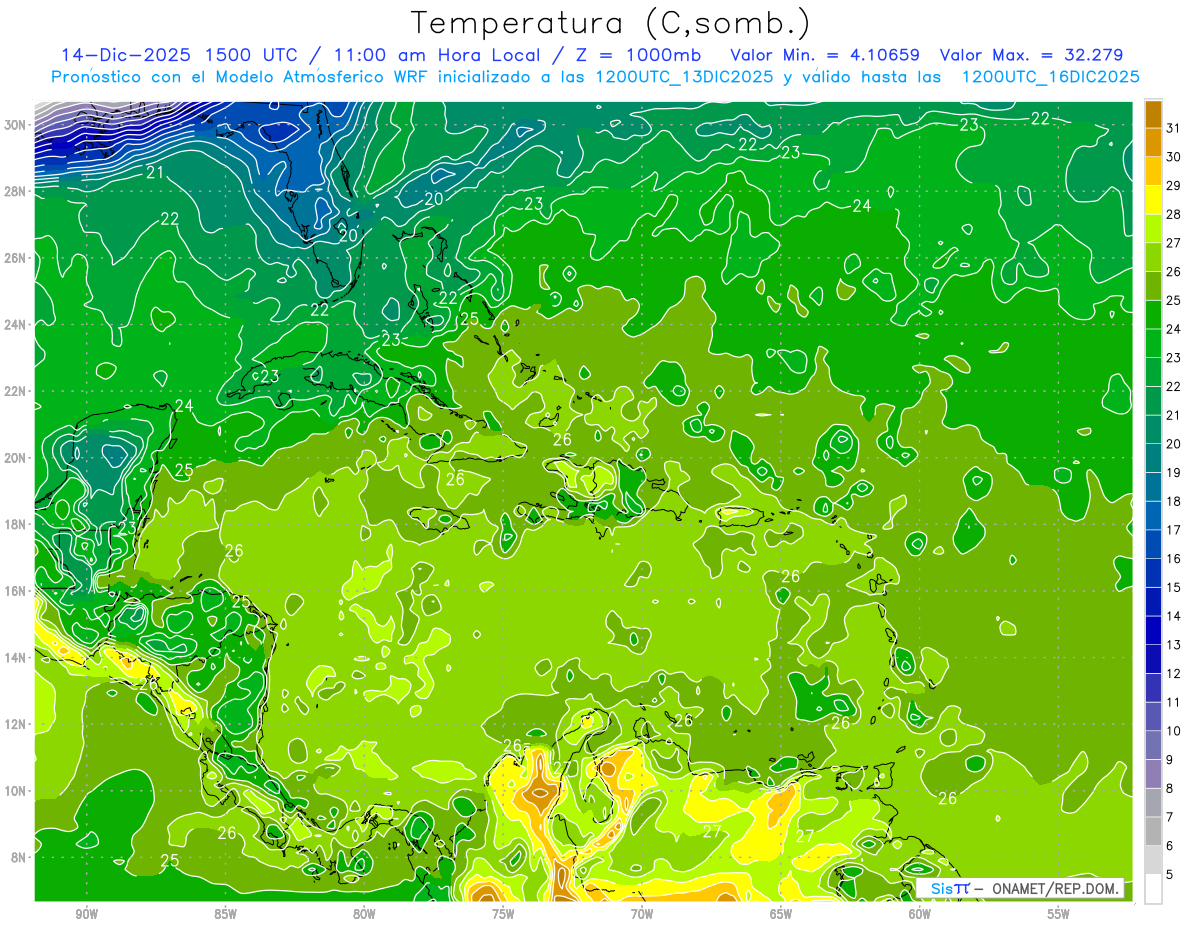
Task: Click the 70W longitude axis label
Action: 642,914
